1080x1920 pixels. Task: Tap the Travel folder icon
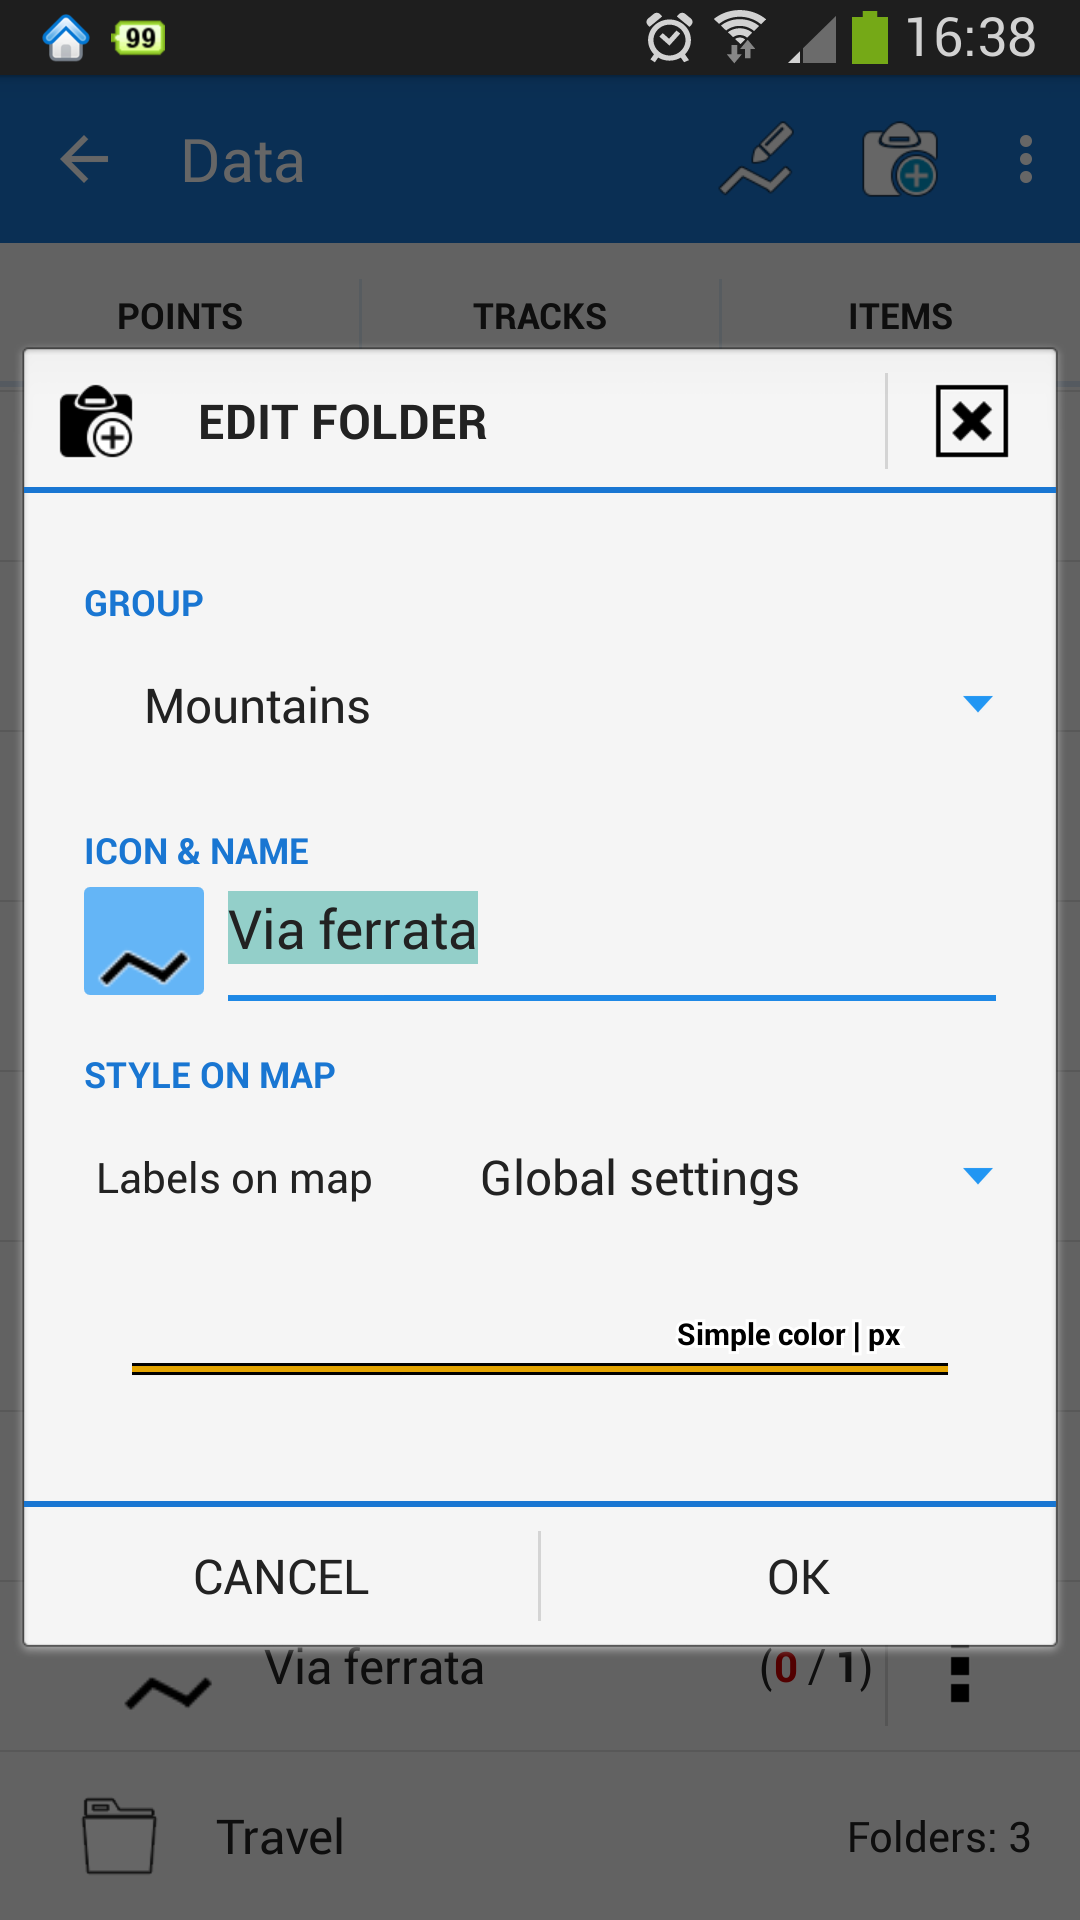click(x=119, y=1836)
